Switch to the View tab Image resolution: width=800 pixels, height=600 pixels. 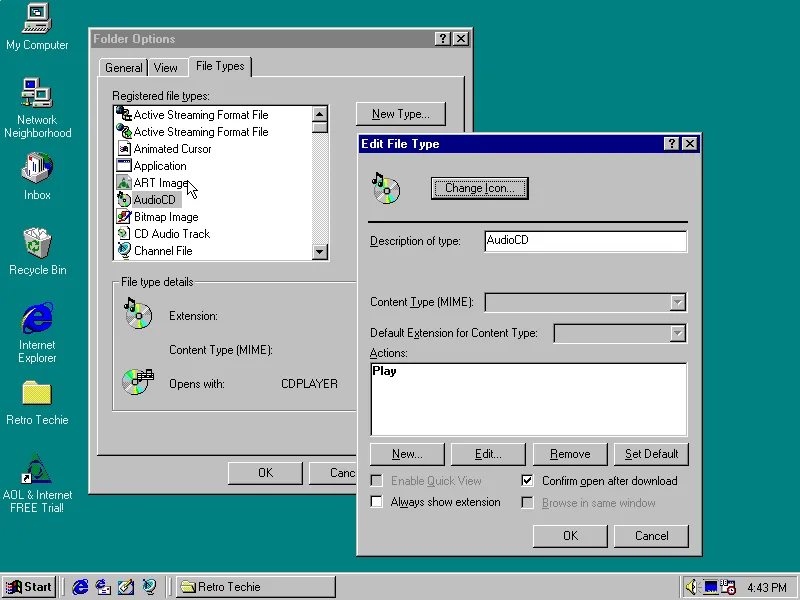[167, 67]
